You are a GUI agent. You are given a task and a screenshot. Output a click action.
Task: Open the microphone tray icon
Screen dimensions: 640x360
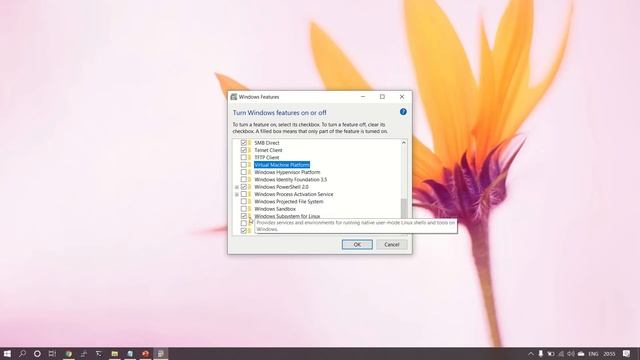[x=540, y=354]
